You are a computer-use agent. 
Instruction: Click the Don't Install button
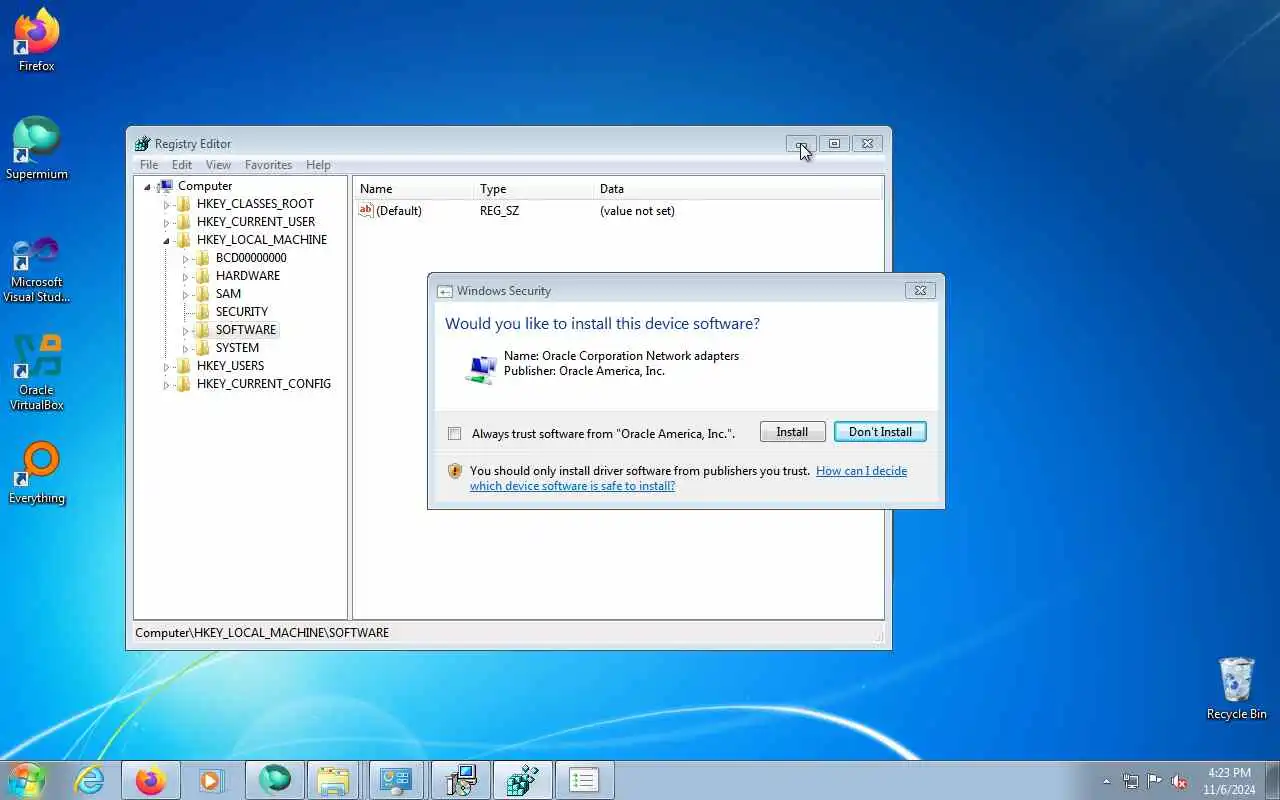tap(880, 432)
